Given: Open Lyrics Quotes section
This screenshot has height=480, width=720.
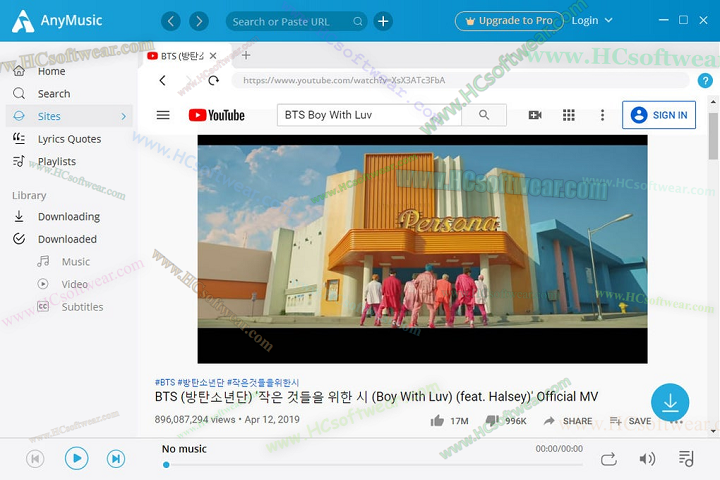Looking at the screenshot, I should tap(69, 139).
